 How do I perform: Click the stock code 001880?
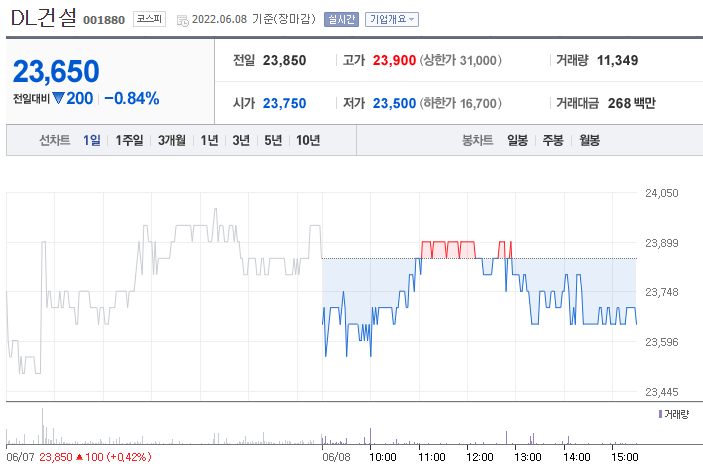click(104, 20)
